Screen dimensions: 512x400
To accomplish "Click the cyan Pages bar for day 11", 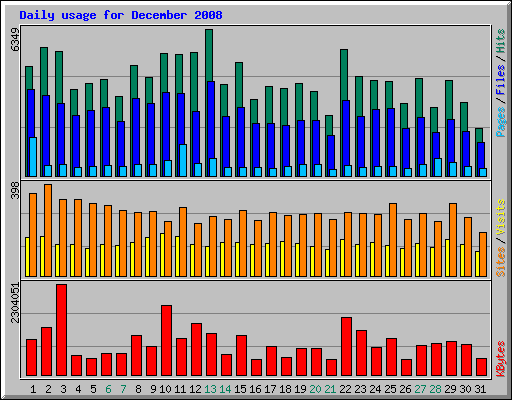I will 183,160.
